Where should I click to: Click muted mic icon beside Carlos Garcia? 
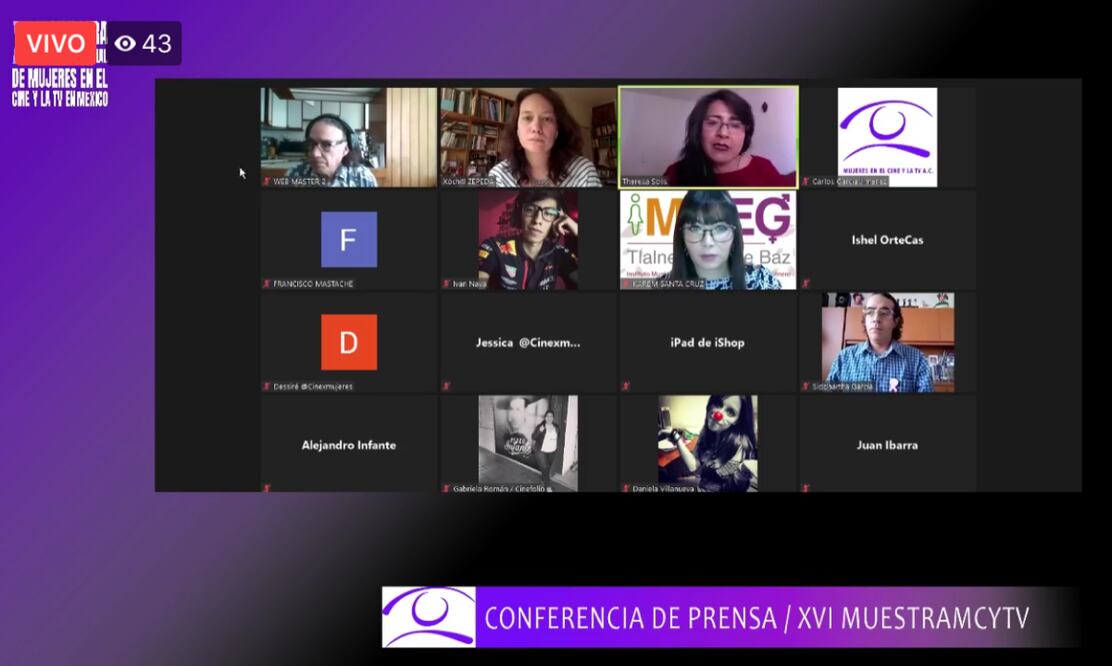[805, 182]
